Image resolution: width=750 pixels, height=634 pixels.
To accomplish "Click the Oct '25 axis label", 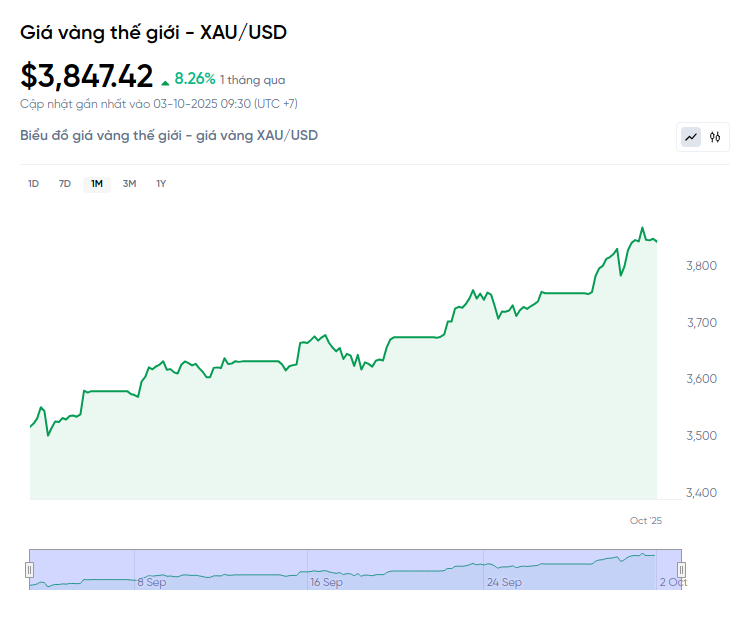I will (x=646, y=520).
